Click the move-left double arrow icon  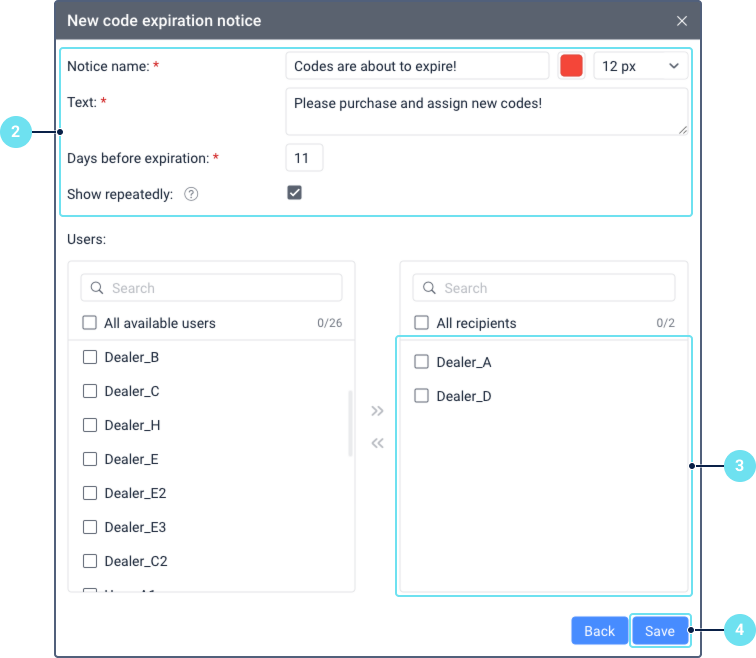(x=377, y=443)
